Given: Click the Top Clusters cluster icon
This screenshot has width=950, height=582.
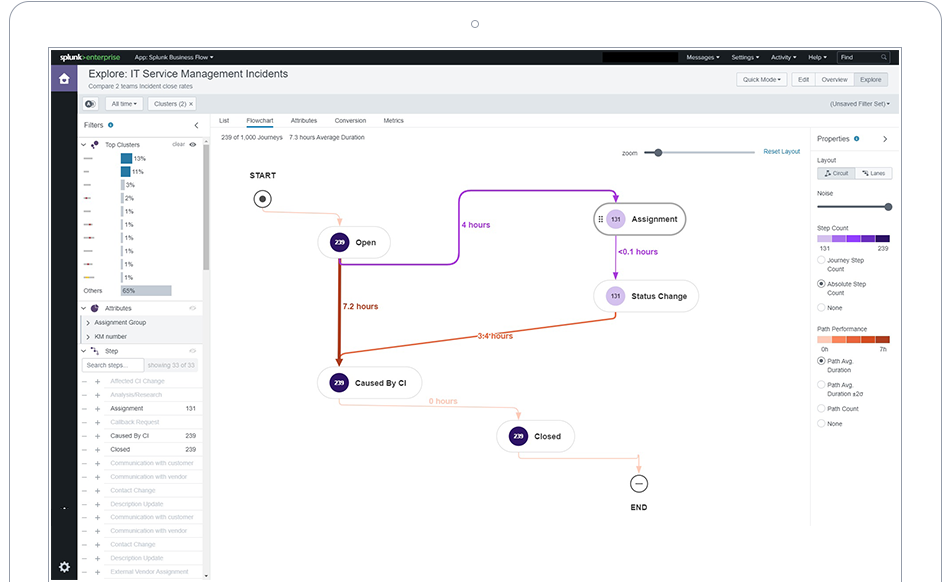Looking at the screenshot, I should [95, 145].
